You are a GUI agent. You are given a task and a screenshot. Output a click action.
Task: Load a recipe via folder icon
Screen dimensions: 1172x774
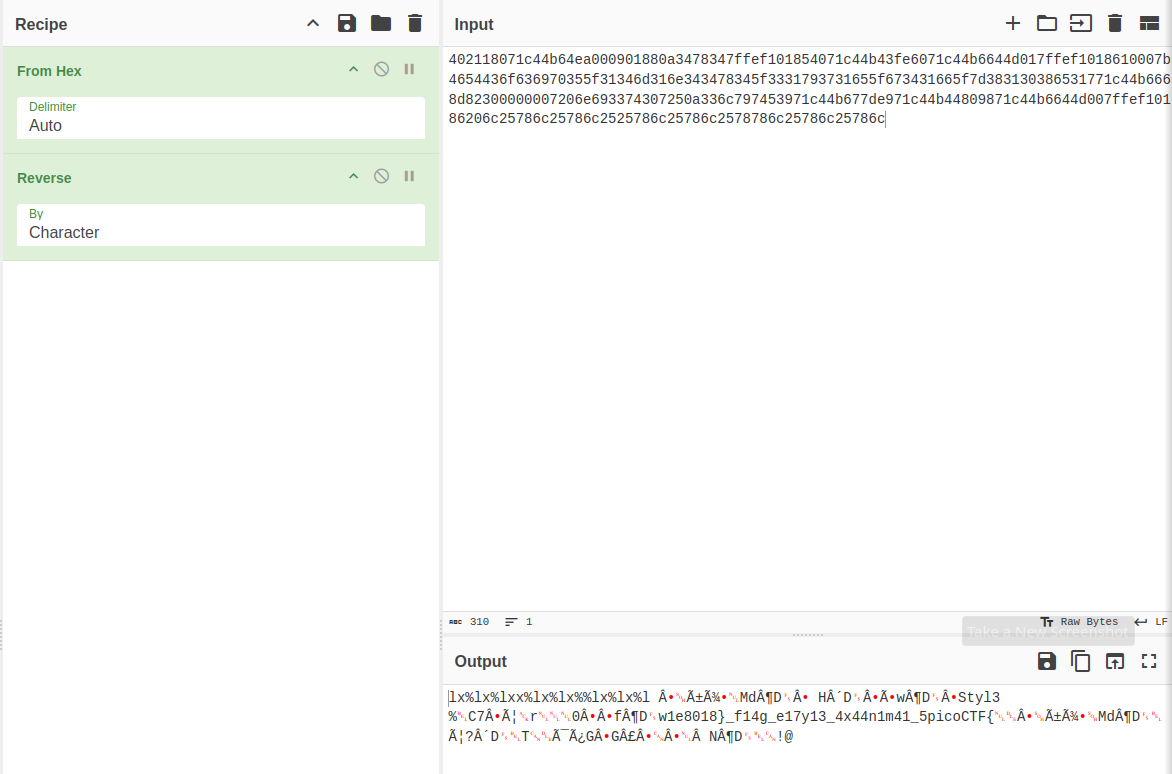coord(381,23)
